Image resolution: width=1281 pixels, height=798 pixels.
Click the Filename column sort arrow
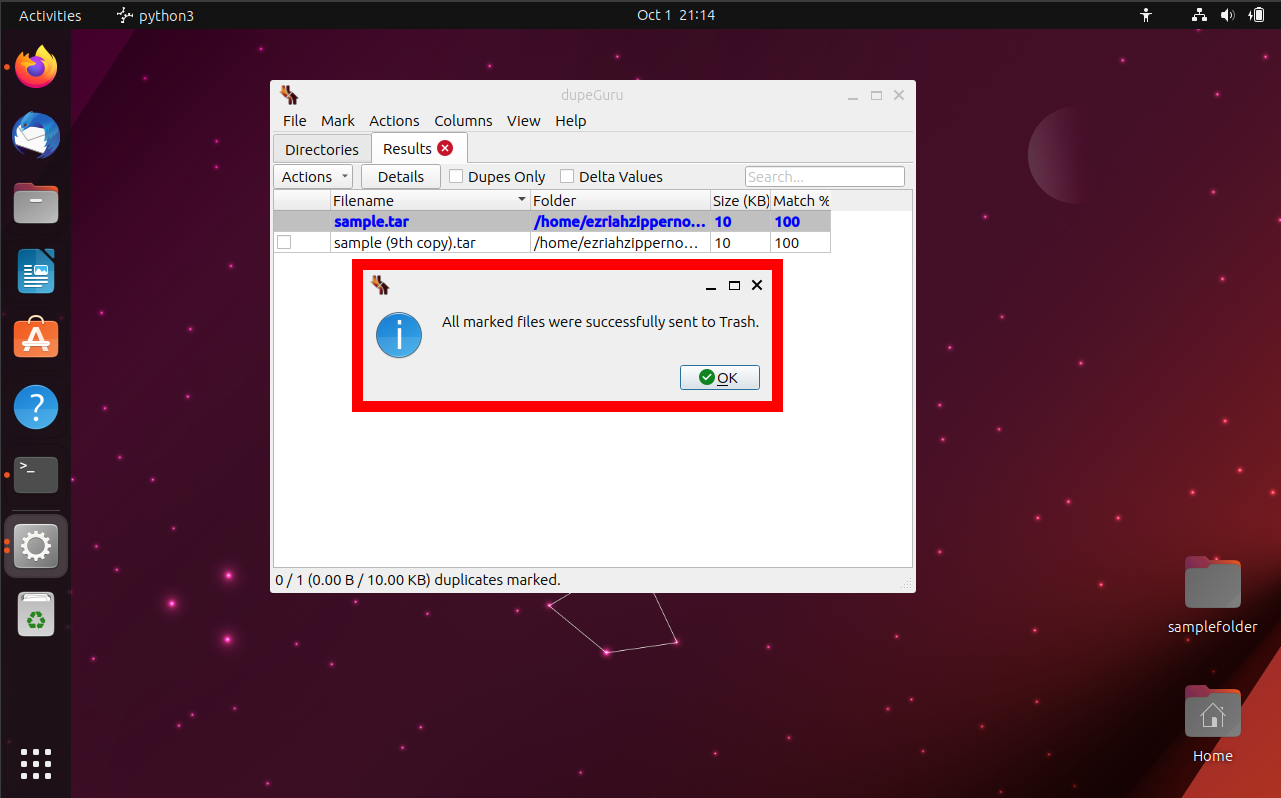522,201
